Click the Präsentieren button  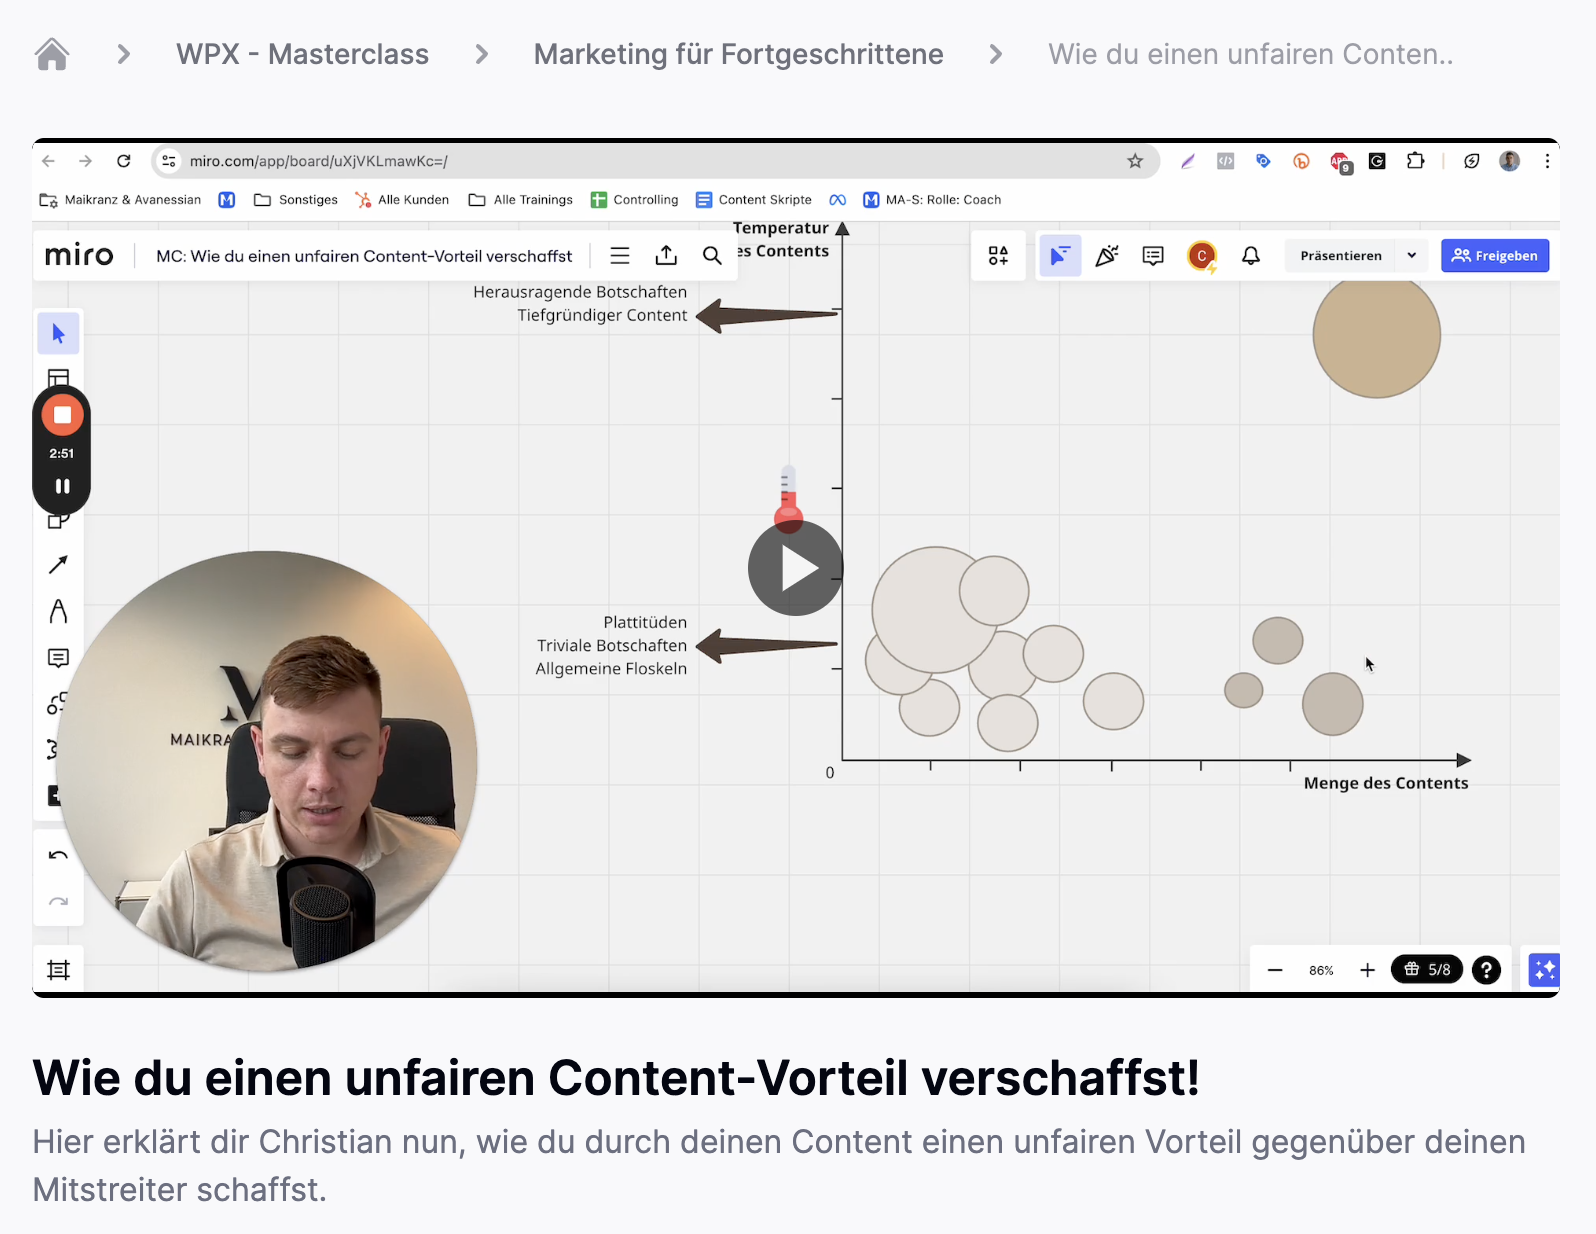[1340, 256]
